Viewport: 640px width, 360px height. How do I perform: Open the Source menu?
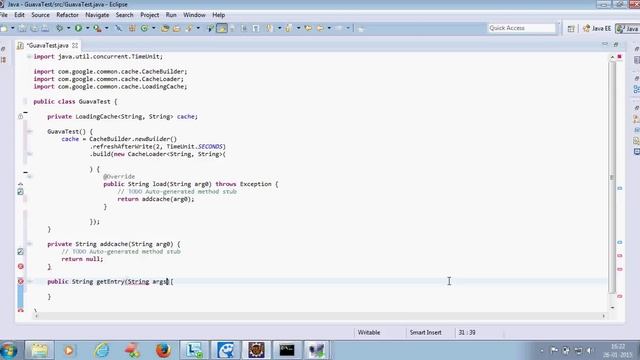coord(40,15)
